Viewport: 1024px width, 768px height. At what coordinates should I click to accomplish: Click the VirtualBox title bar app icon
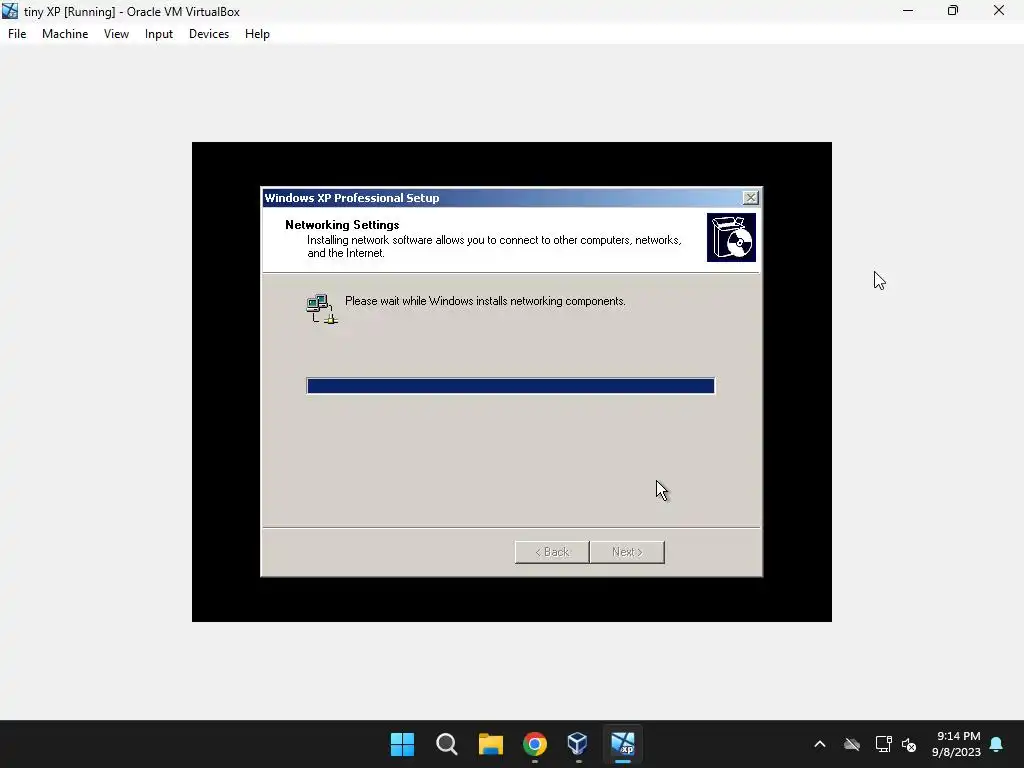(x=10, y=11)
